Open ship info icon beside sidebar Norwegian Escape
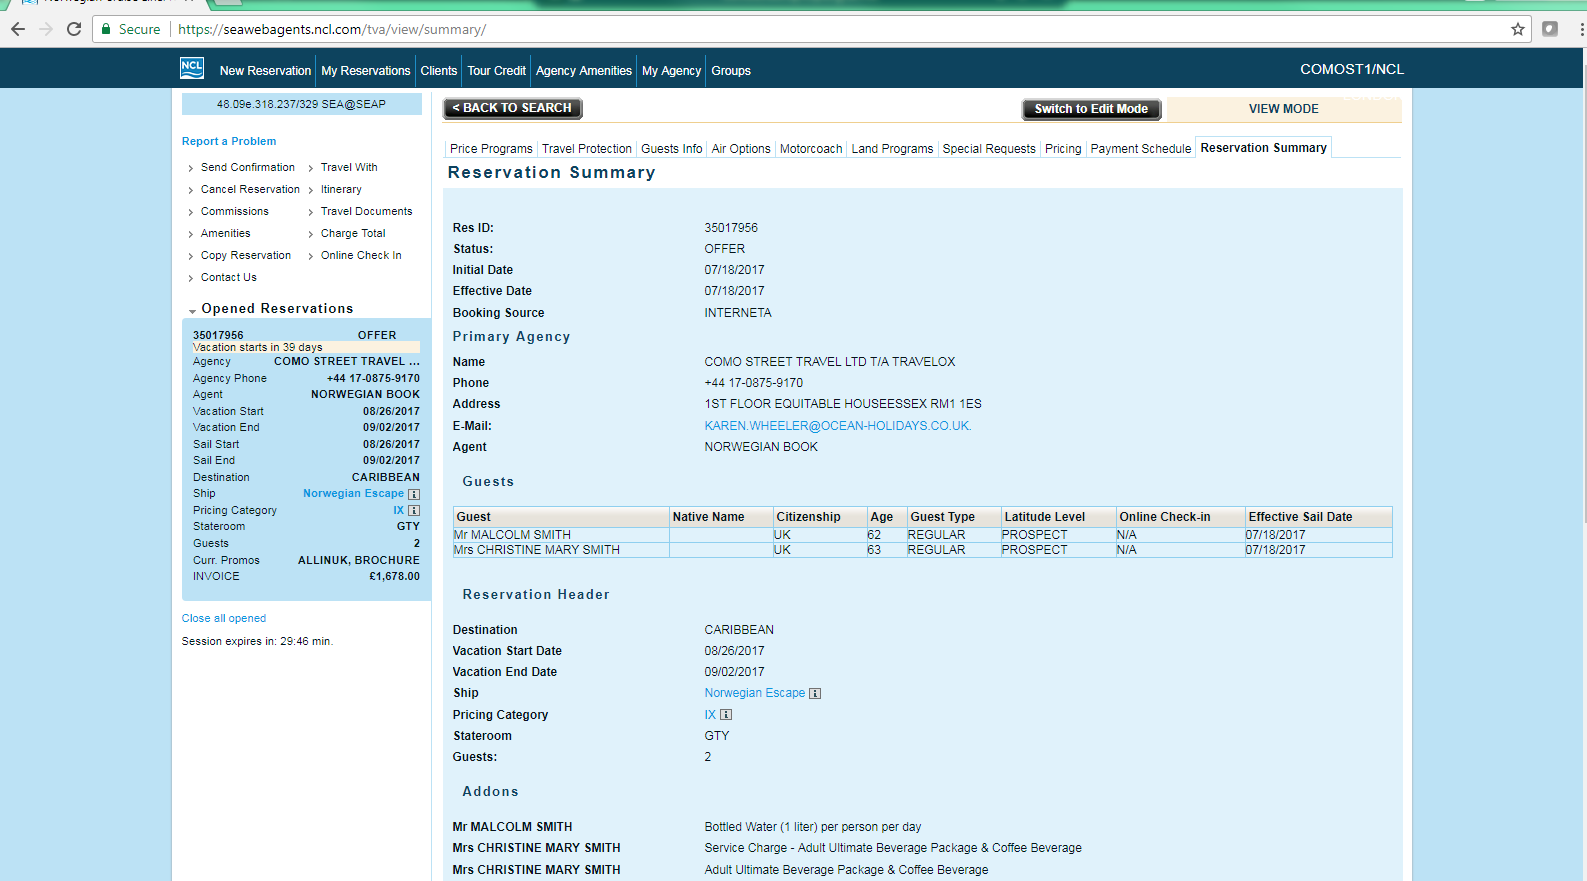The height and width of the screenshot is (881, 1587). (414, 494)
